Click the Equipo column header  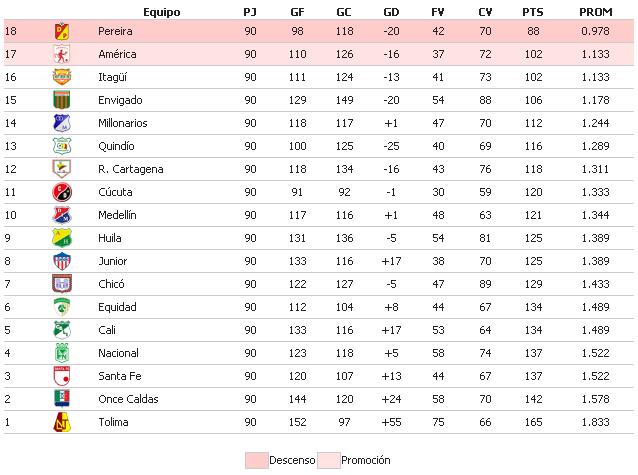(161, 11)
